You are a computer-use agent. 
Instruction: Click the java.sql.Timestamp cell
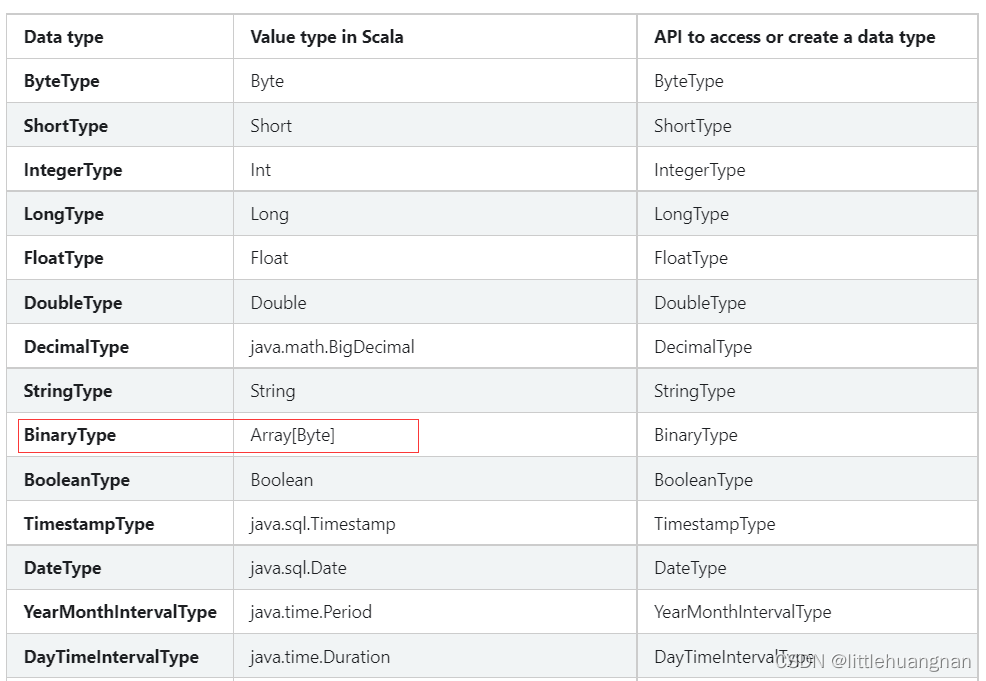pos(323,524)
